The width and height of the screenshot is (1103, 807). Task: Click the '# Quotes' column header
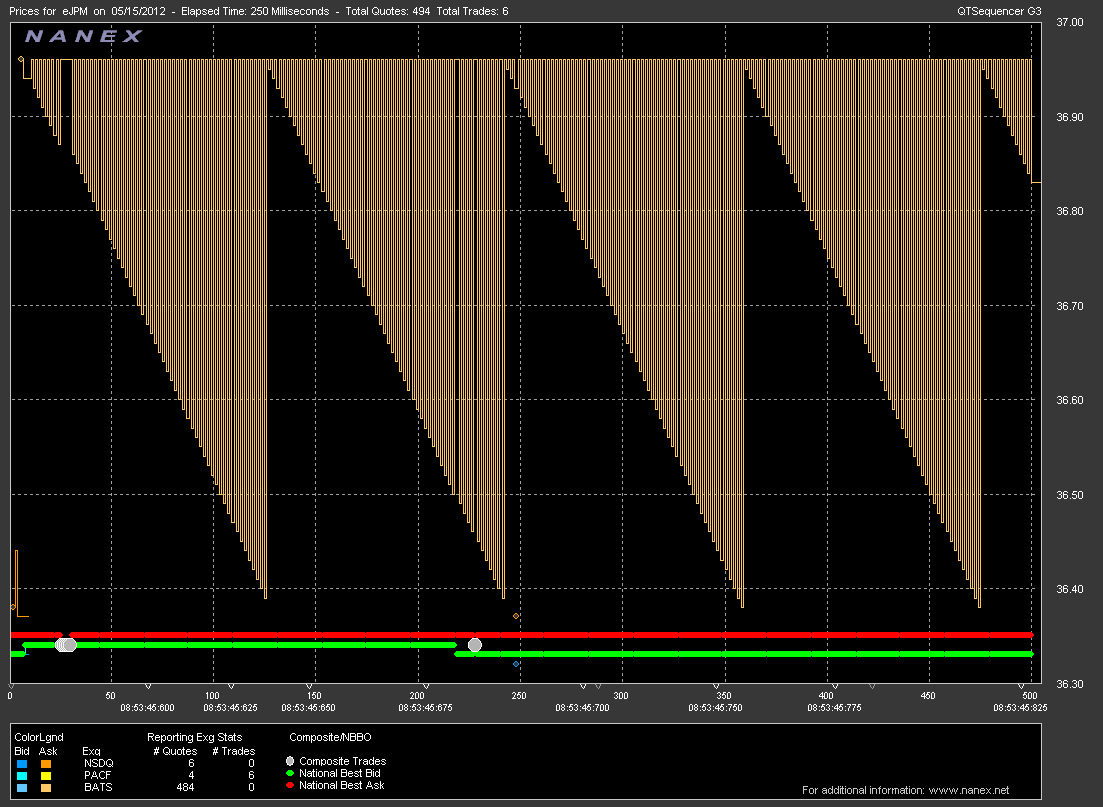pyautogui.click(x=175, y=751)
